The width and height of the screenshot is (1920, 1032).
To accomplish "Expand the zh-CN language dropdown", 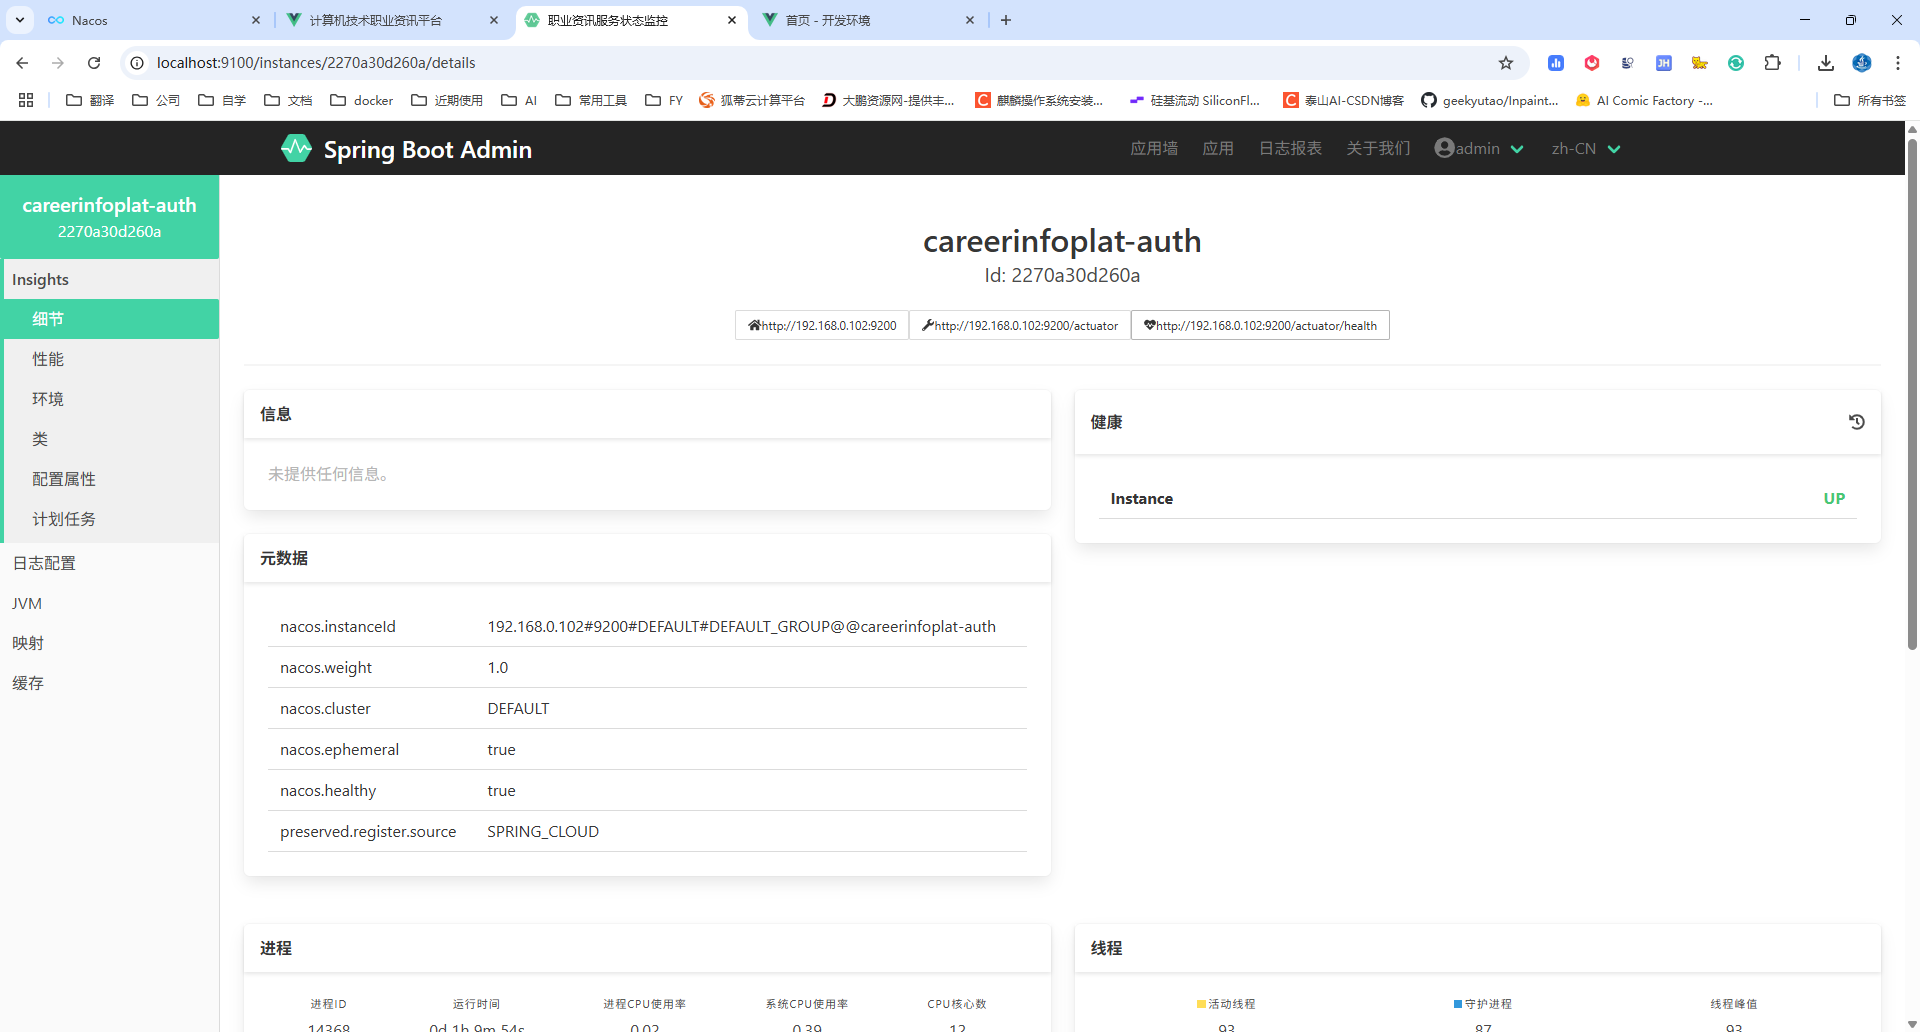I will pyautogui.click(x=1586, y=148).
